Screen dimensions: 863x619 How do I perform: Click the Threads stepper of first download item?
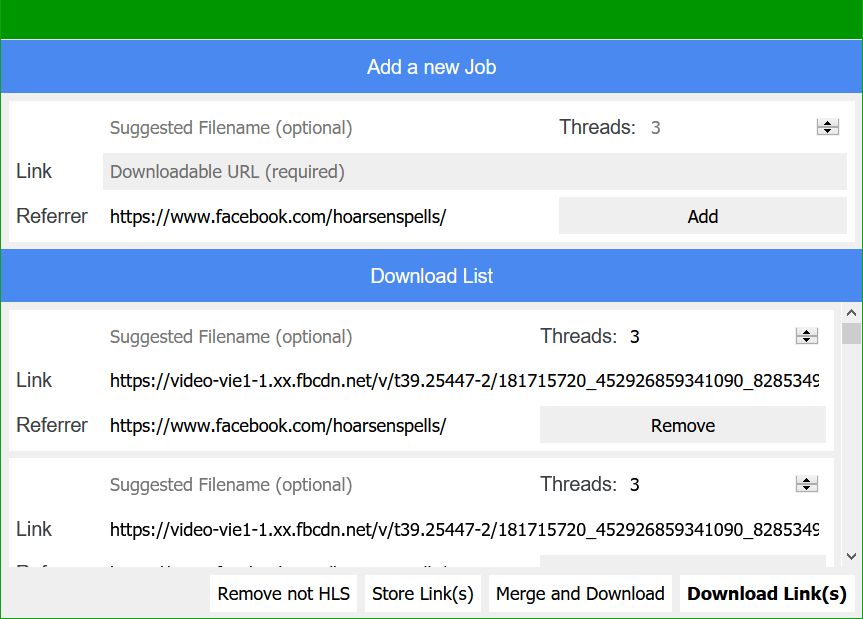tap(806, 337)
